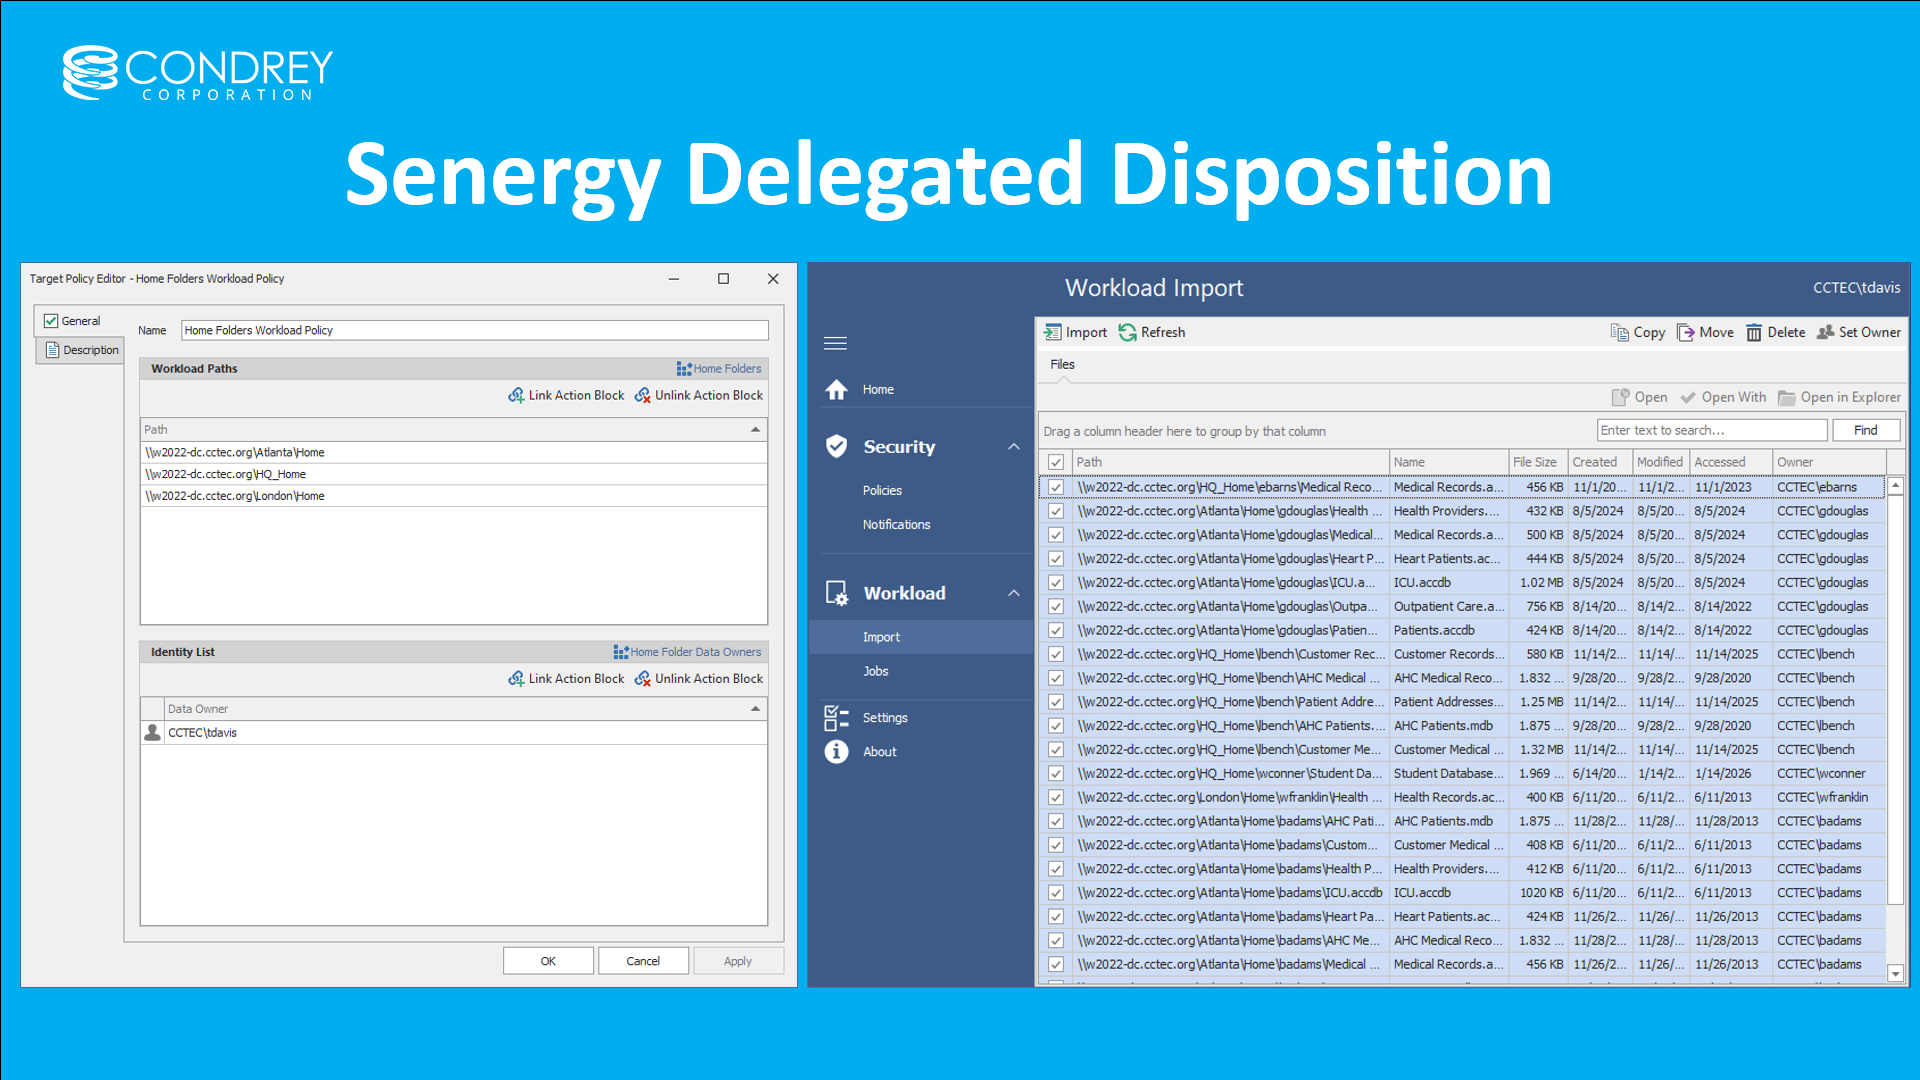Click the Description page icon

pos(53,350)
